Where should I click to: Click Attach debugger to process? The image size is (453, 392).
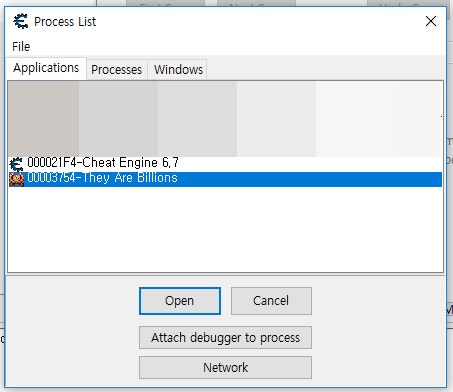(225, 338)
